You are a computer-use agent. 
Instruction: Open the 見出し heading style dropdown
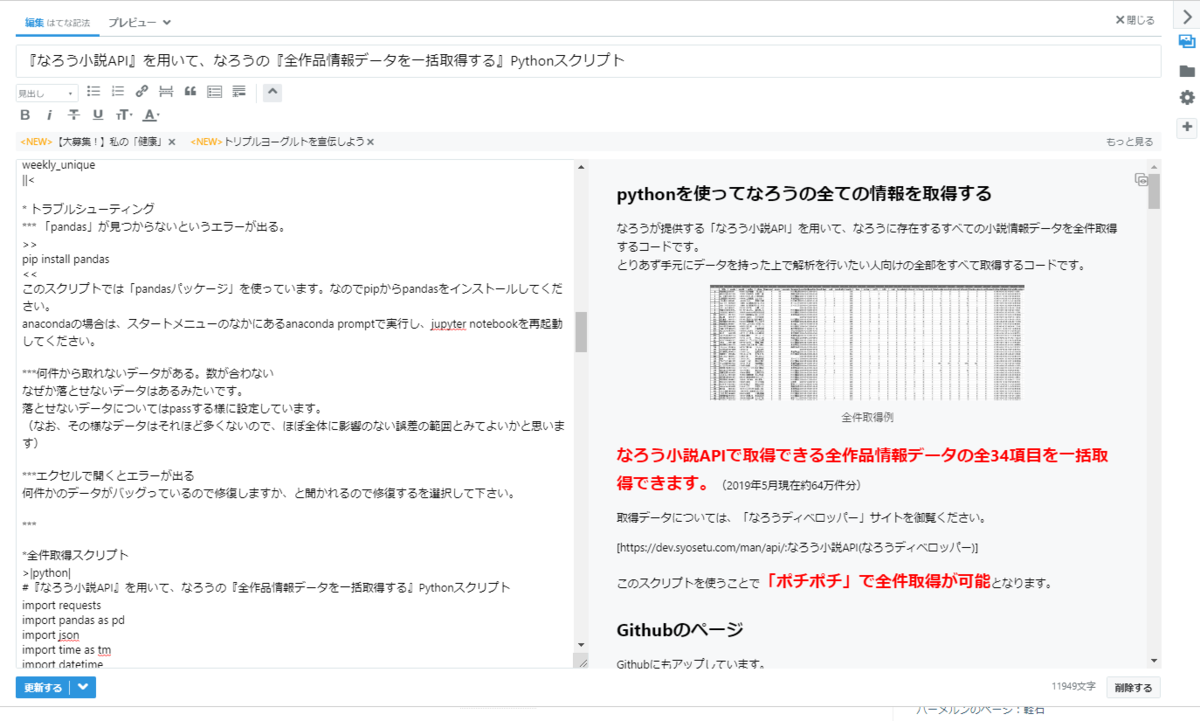point(45,91)
